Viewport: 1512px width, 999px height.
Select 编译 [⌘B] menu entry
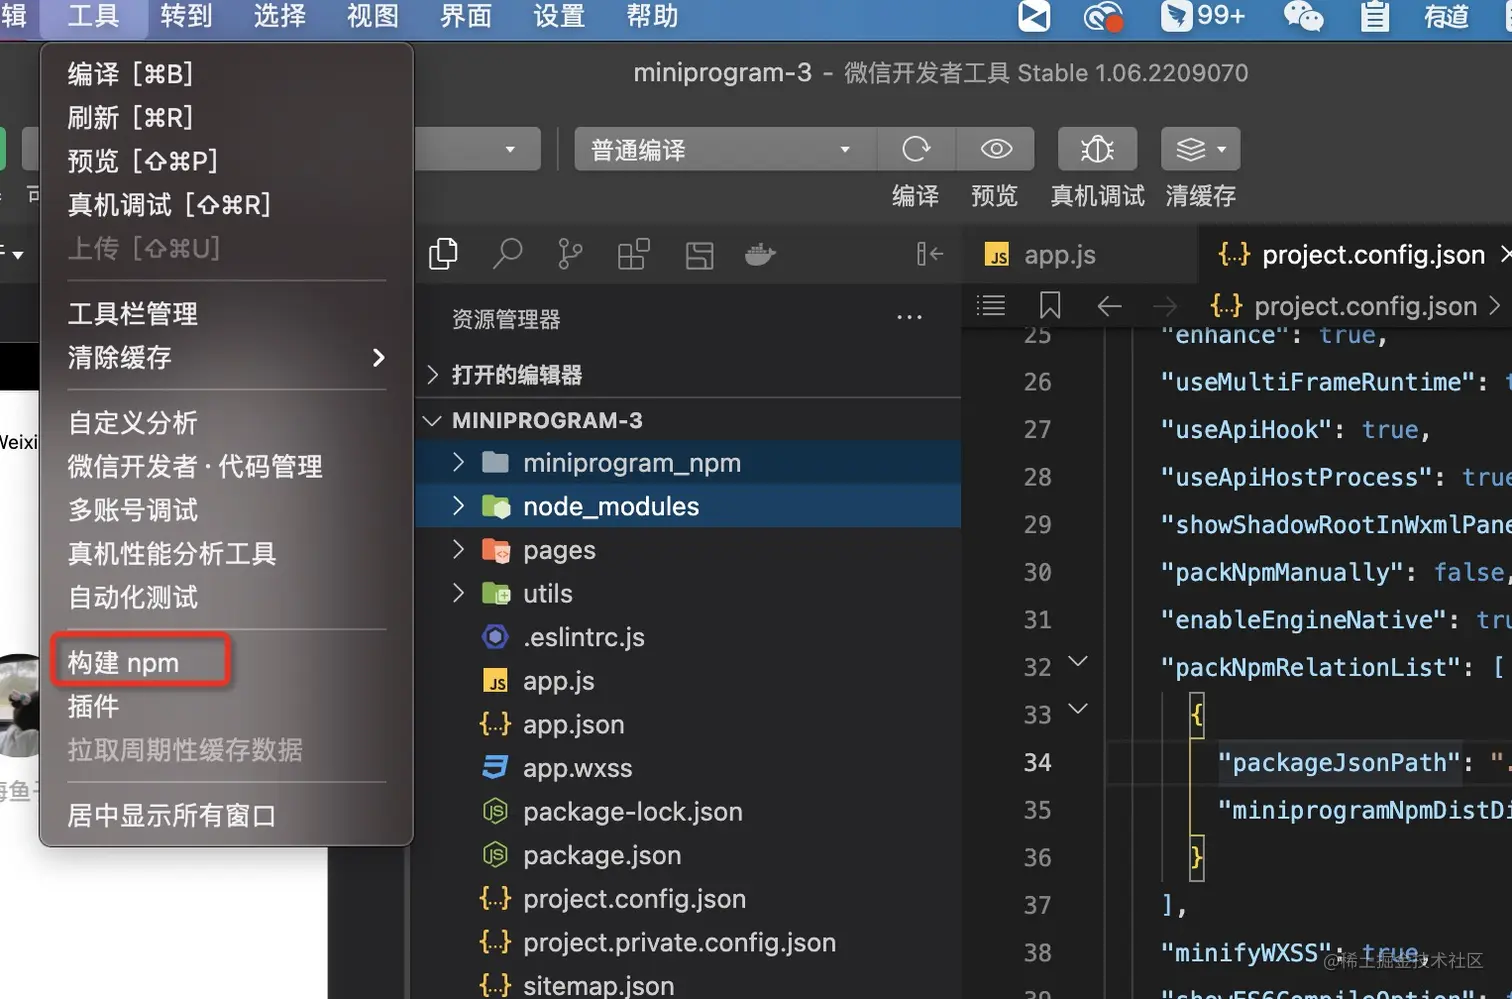click(227, 74)
